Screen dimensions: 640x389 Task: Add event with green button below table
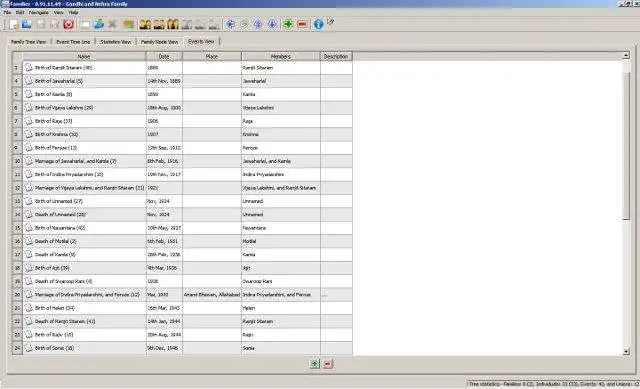[x=314, y=364]
